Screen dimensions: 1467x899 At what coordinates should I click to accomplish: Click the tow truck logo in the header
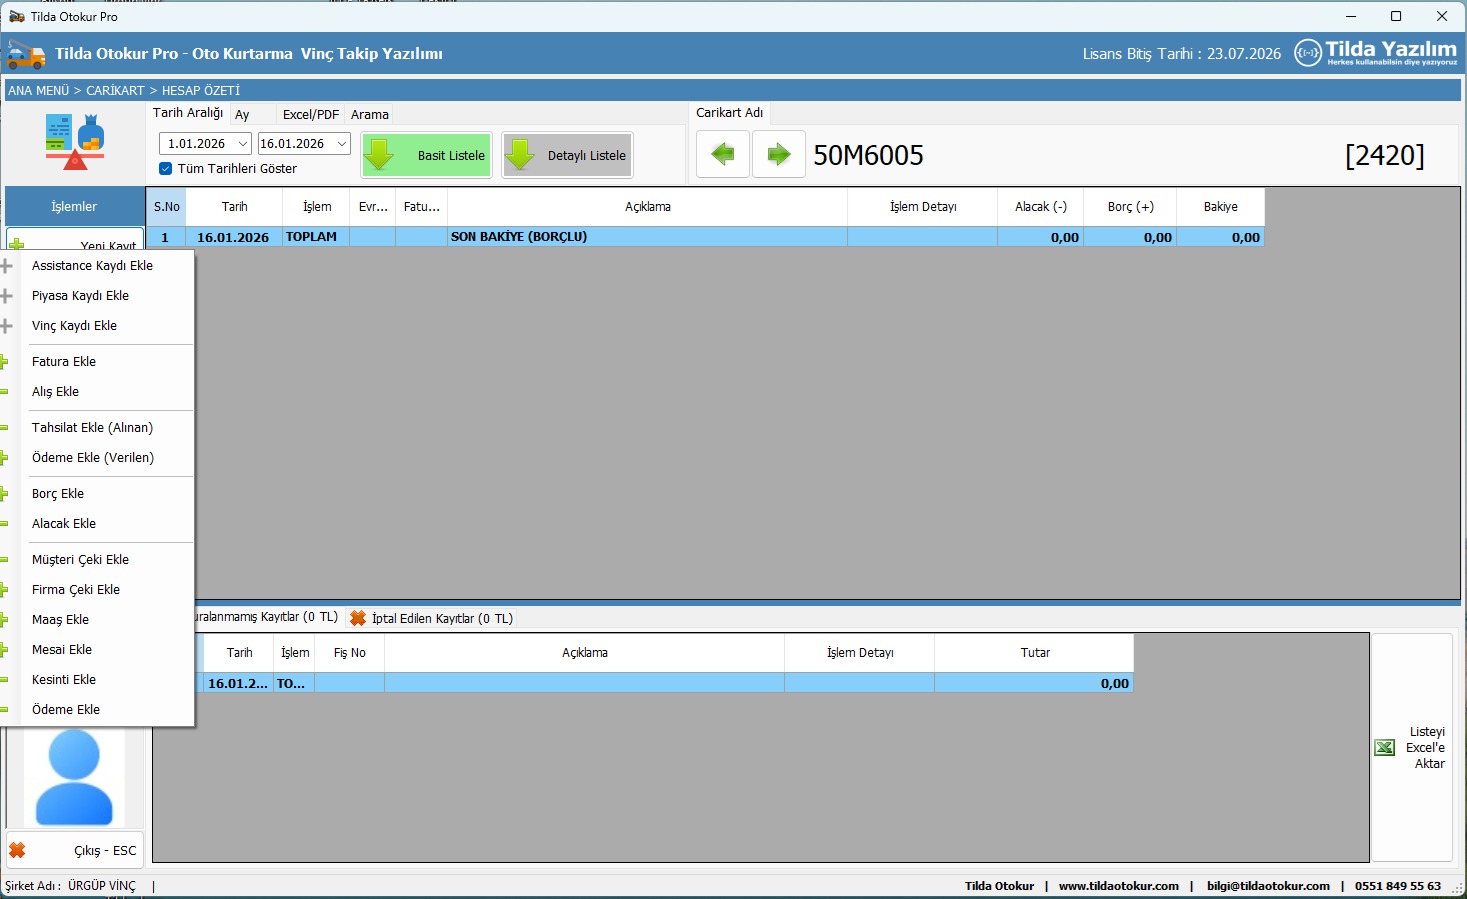coord(25,54)
